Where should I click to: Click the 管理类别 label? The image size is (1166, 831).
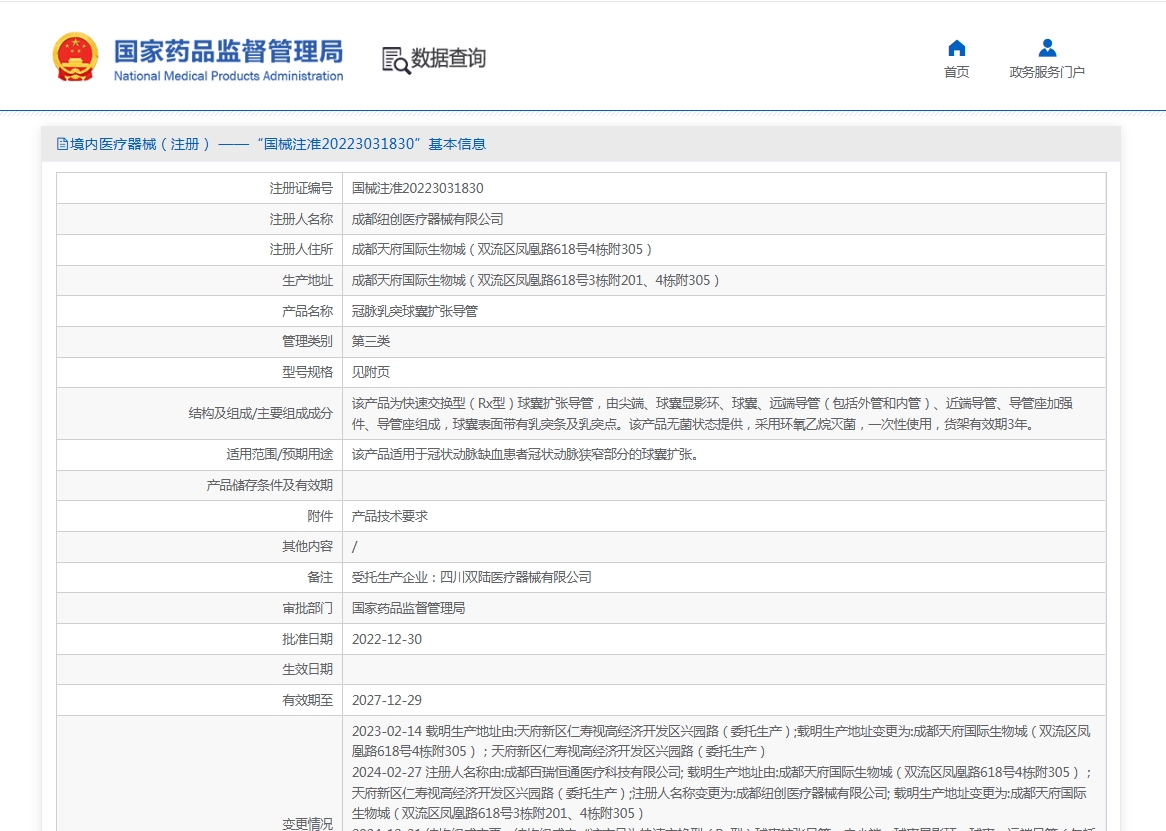[307, 342]
